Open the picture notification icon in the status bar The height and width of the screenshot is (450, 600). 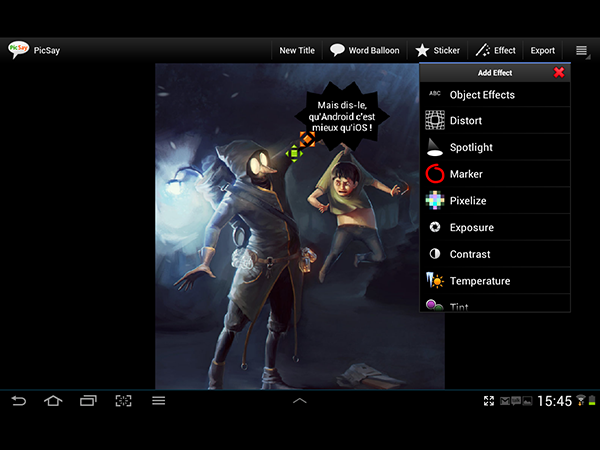pyautogui.click(x=527, y=401)
